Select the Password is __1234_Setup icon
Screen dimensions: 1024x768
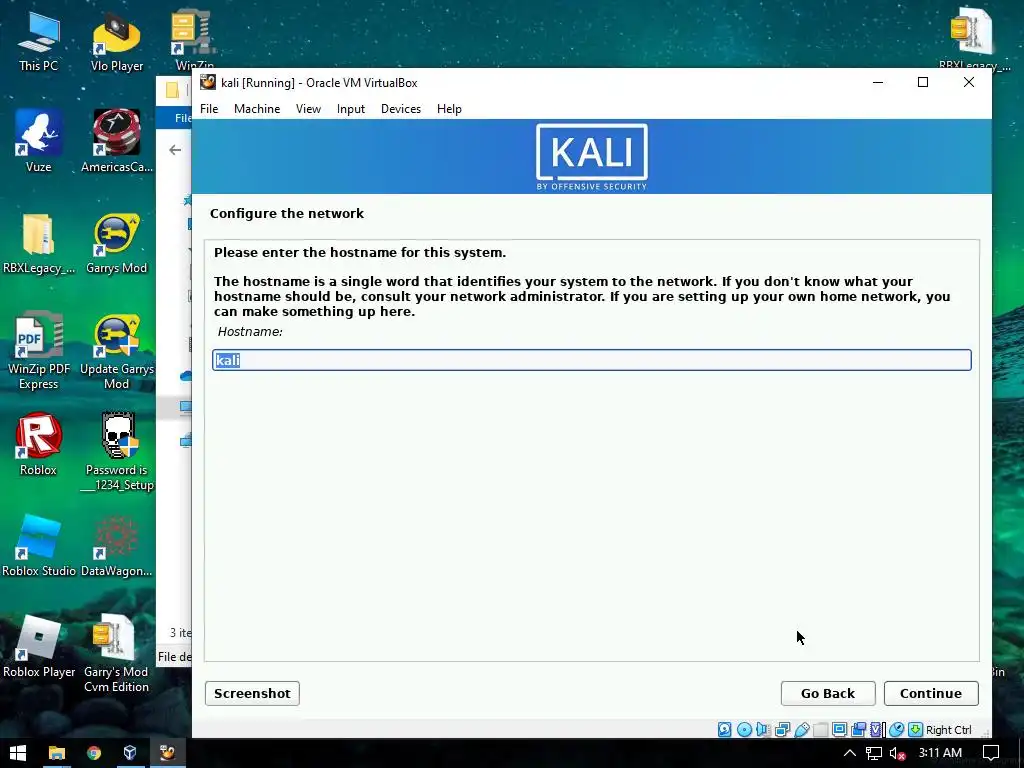click(118, 451)
